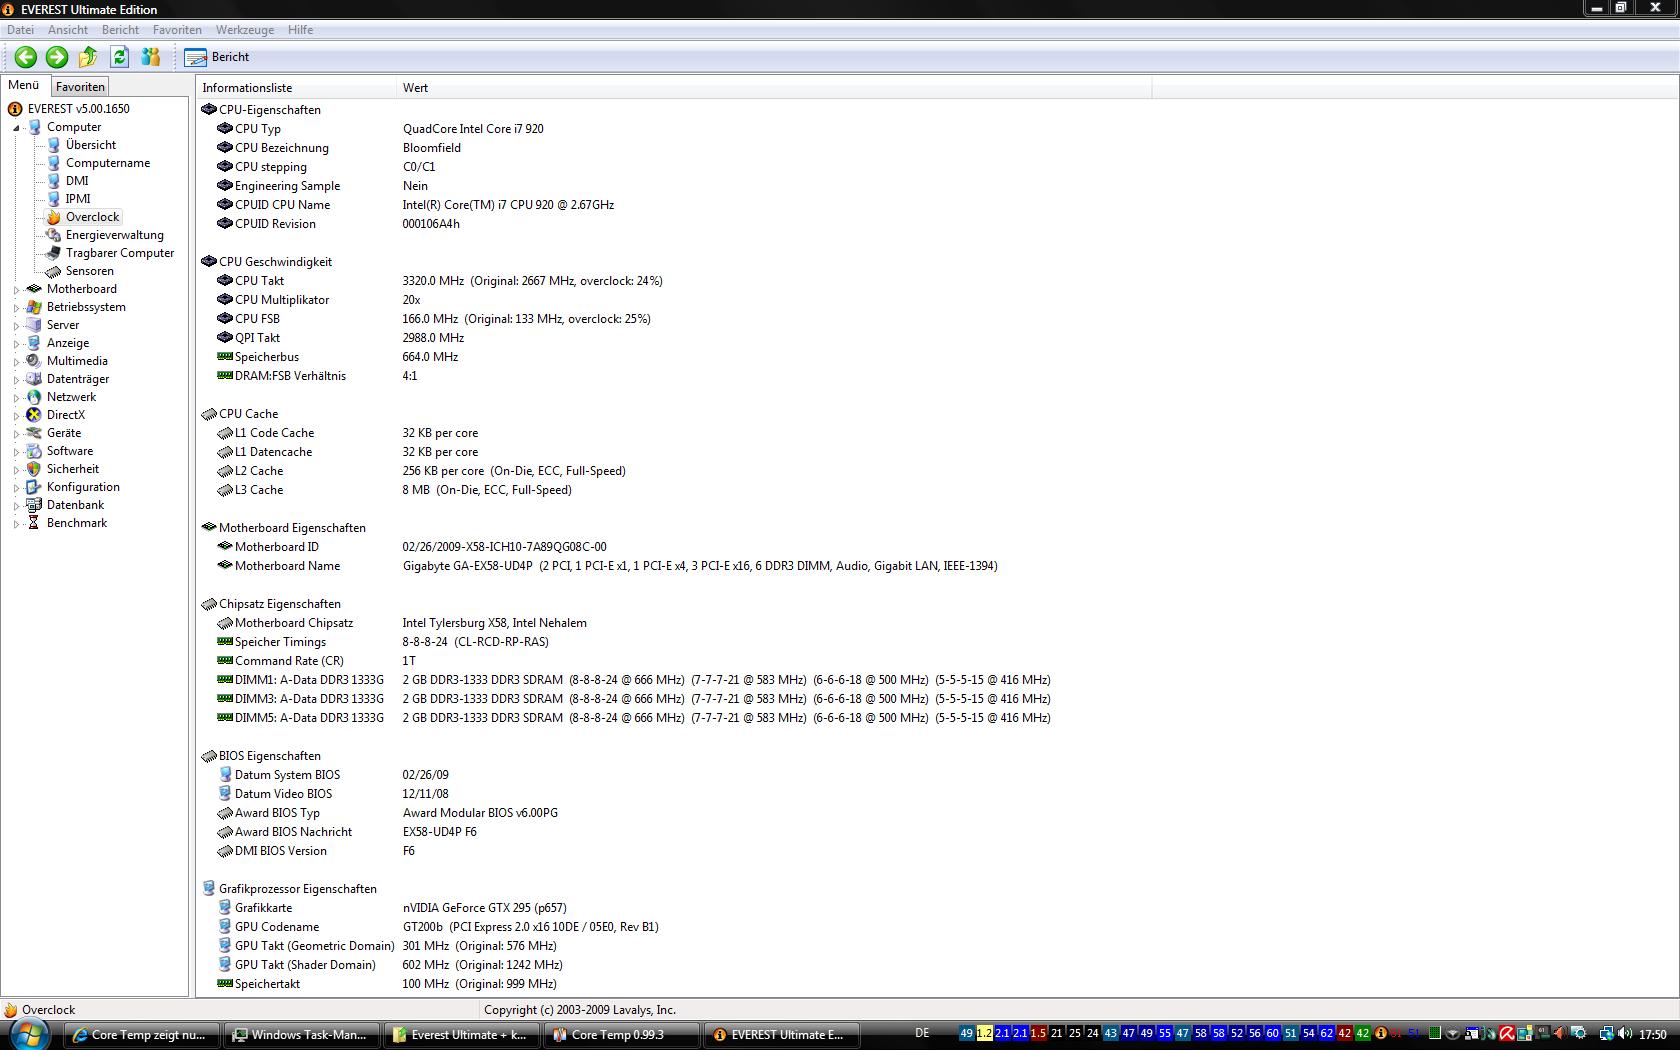Image resolution: width=1680 pixels, height=1050 pixels.
Task: Open Core Temp 0.99.3 taskbar button
Action: coord(620,1035)
